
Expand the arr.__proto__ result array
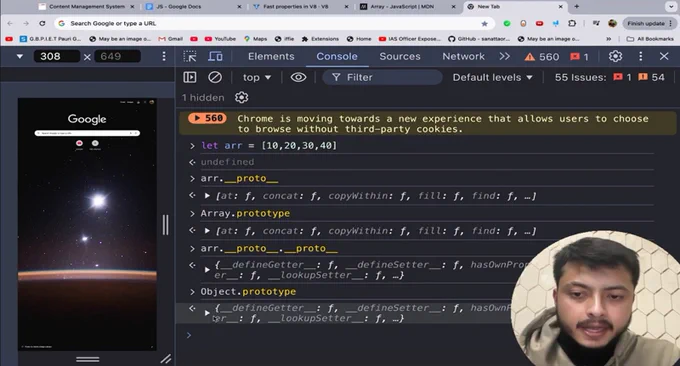click(207, 196)
